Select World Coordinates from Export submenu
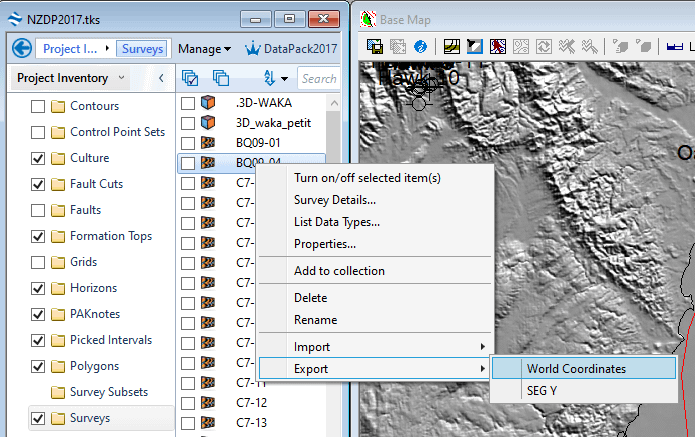Image resolution: width=695 pixels, height=437 pixels. [x=576, y=368]
